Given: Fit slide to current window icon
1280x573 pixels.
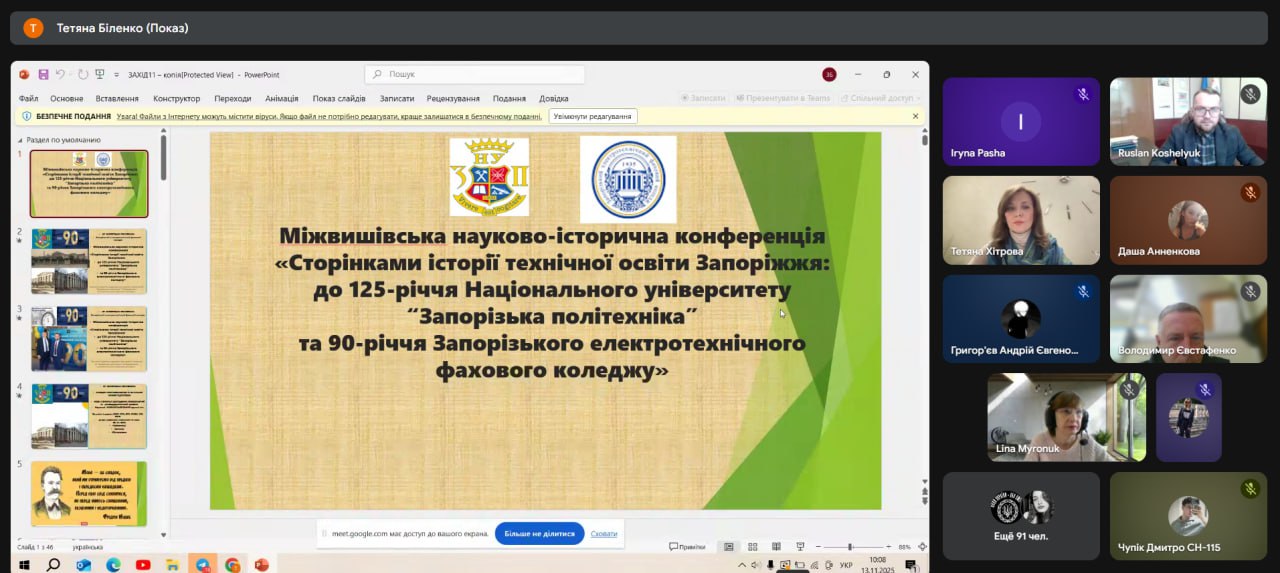Looking at the screenshot, I should [x=920, y=547].
